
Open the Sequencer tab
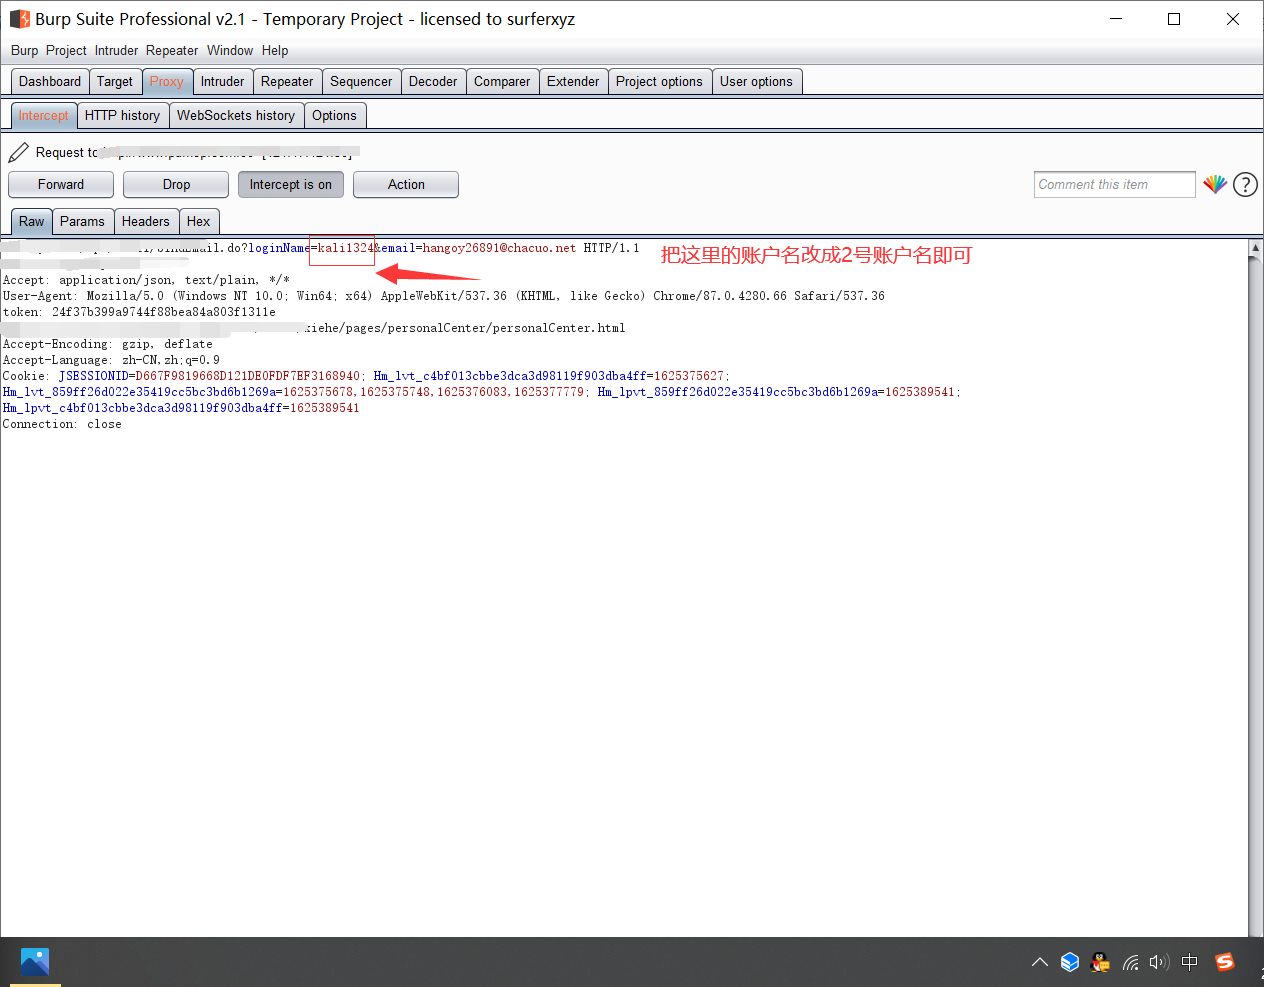point(361,82)
